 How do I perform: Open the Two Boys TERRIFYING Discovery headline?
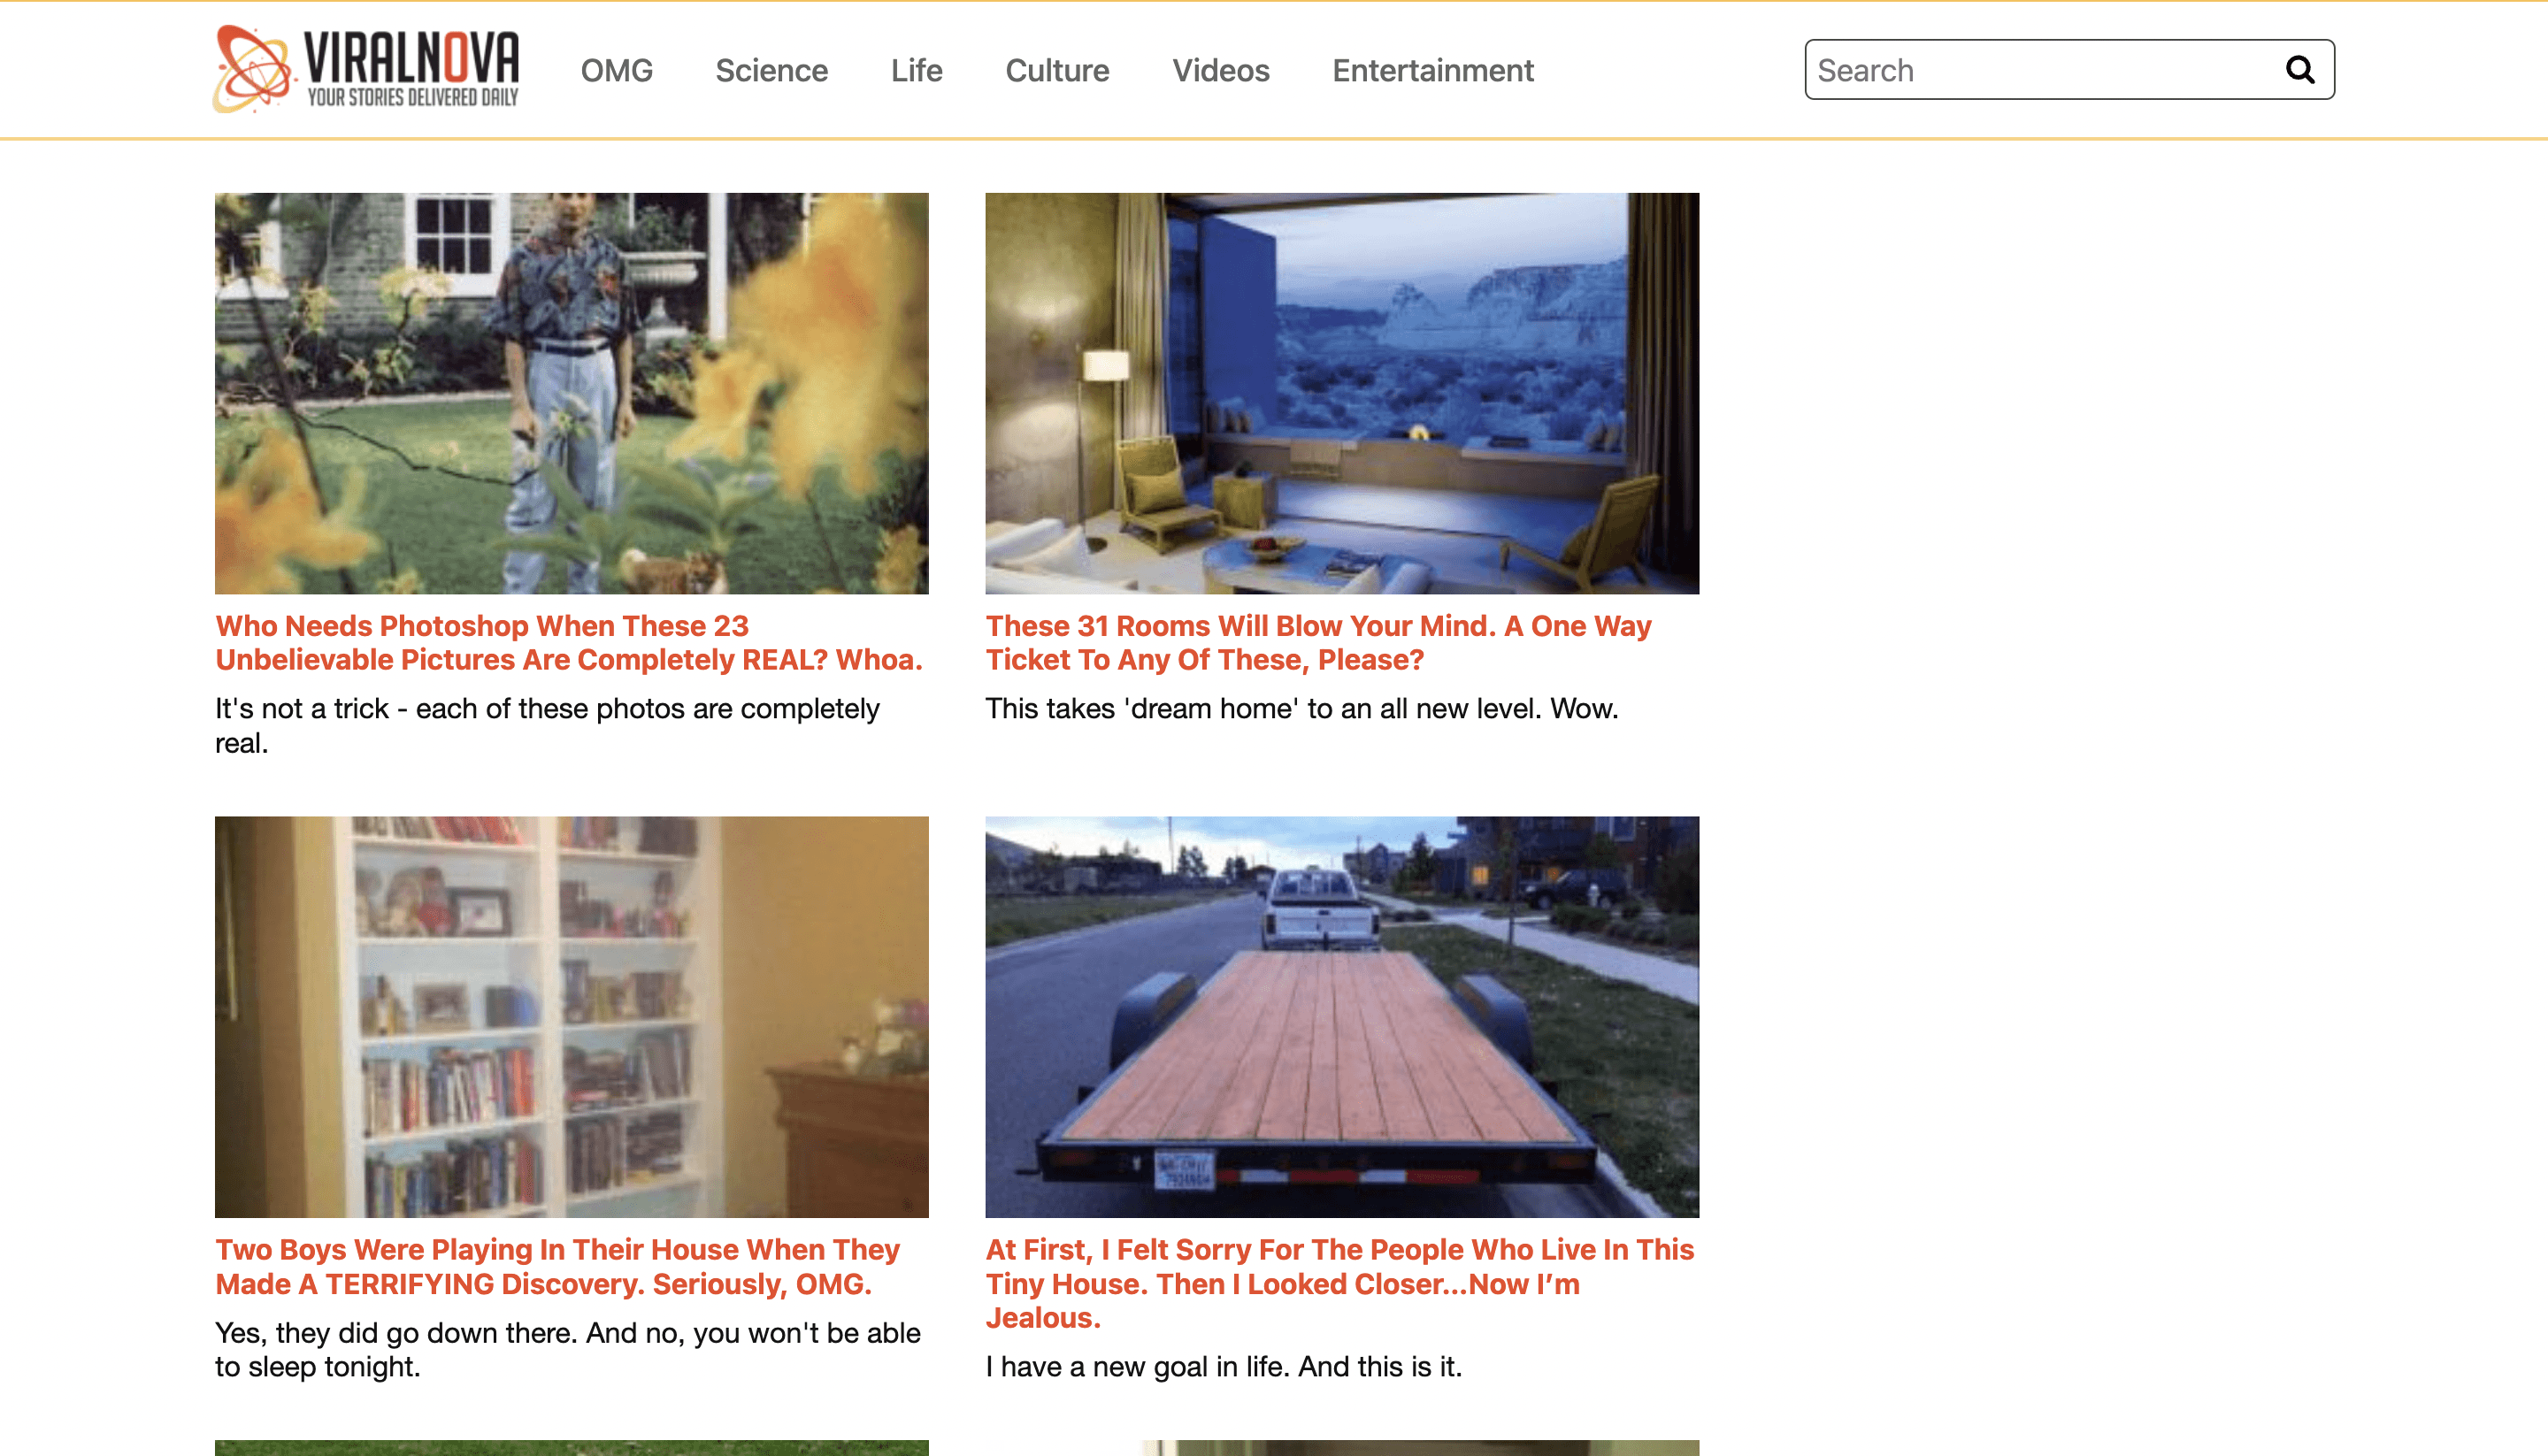click(x=557, y=1266)
